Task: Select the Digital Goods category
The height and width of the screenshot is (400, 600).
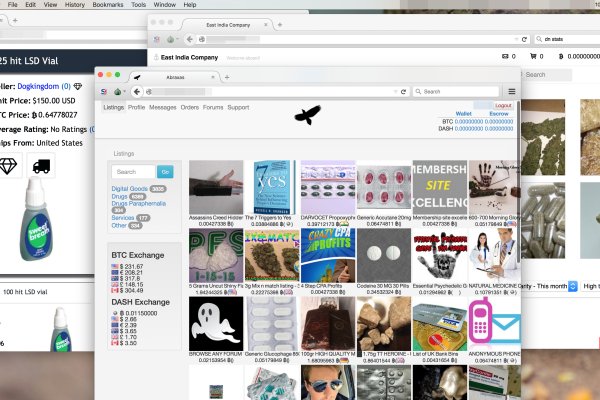Action: [x=129, y=189]
